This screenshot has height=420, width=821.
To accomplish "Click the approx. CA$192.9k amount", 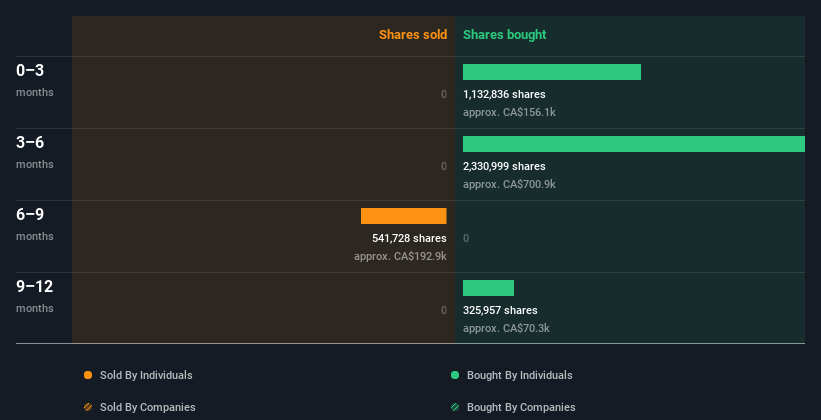I will (401, 257).
